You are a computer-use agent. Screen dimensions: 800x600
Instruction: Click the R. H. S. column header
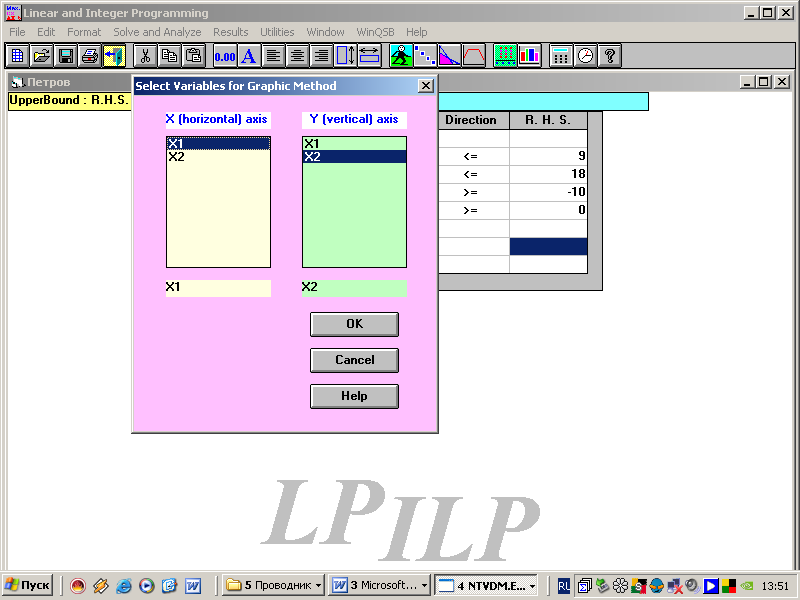[548, 120]
